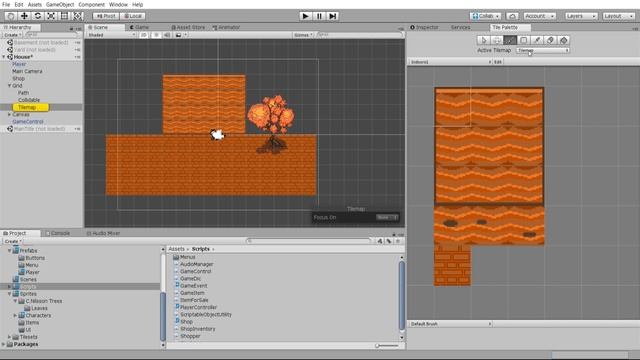The image size is (640, 360).
Task: Toggle scene effects image button
Action: pyautogui.click(x=178, y=35)
